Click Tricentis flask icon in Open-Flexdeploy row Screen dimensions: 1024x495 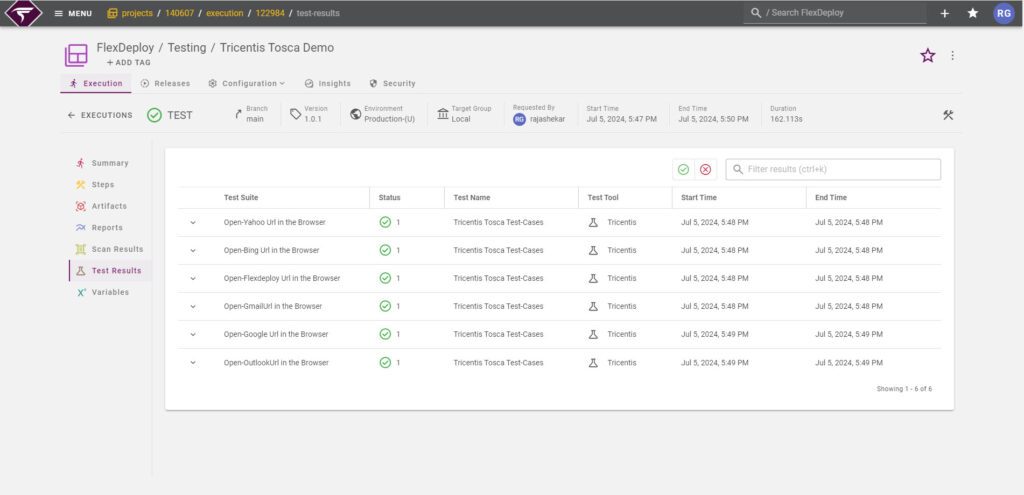[x=593, y=278]
